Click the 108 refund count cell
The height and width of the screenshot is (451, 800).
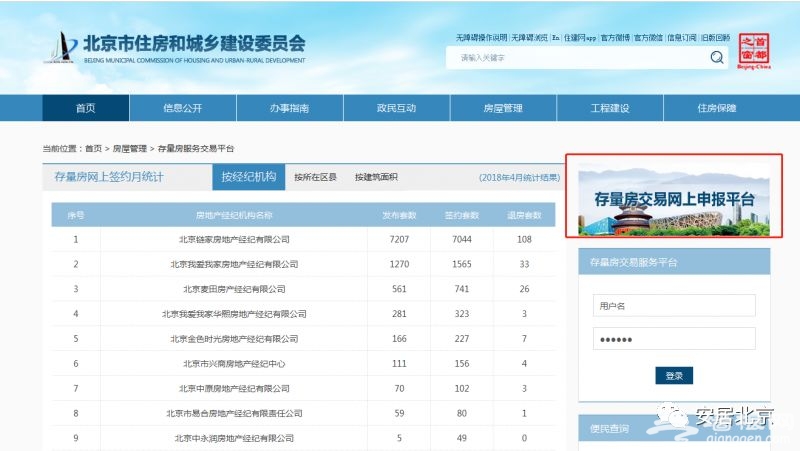tap(524, 239)
